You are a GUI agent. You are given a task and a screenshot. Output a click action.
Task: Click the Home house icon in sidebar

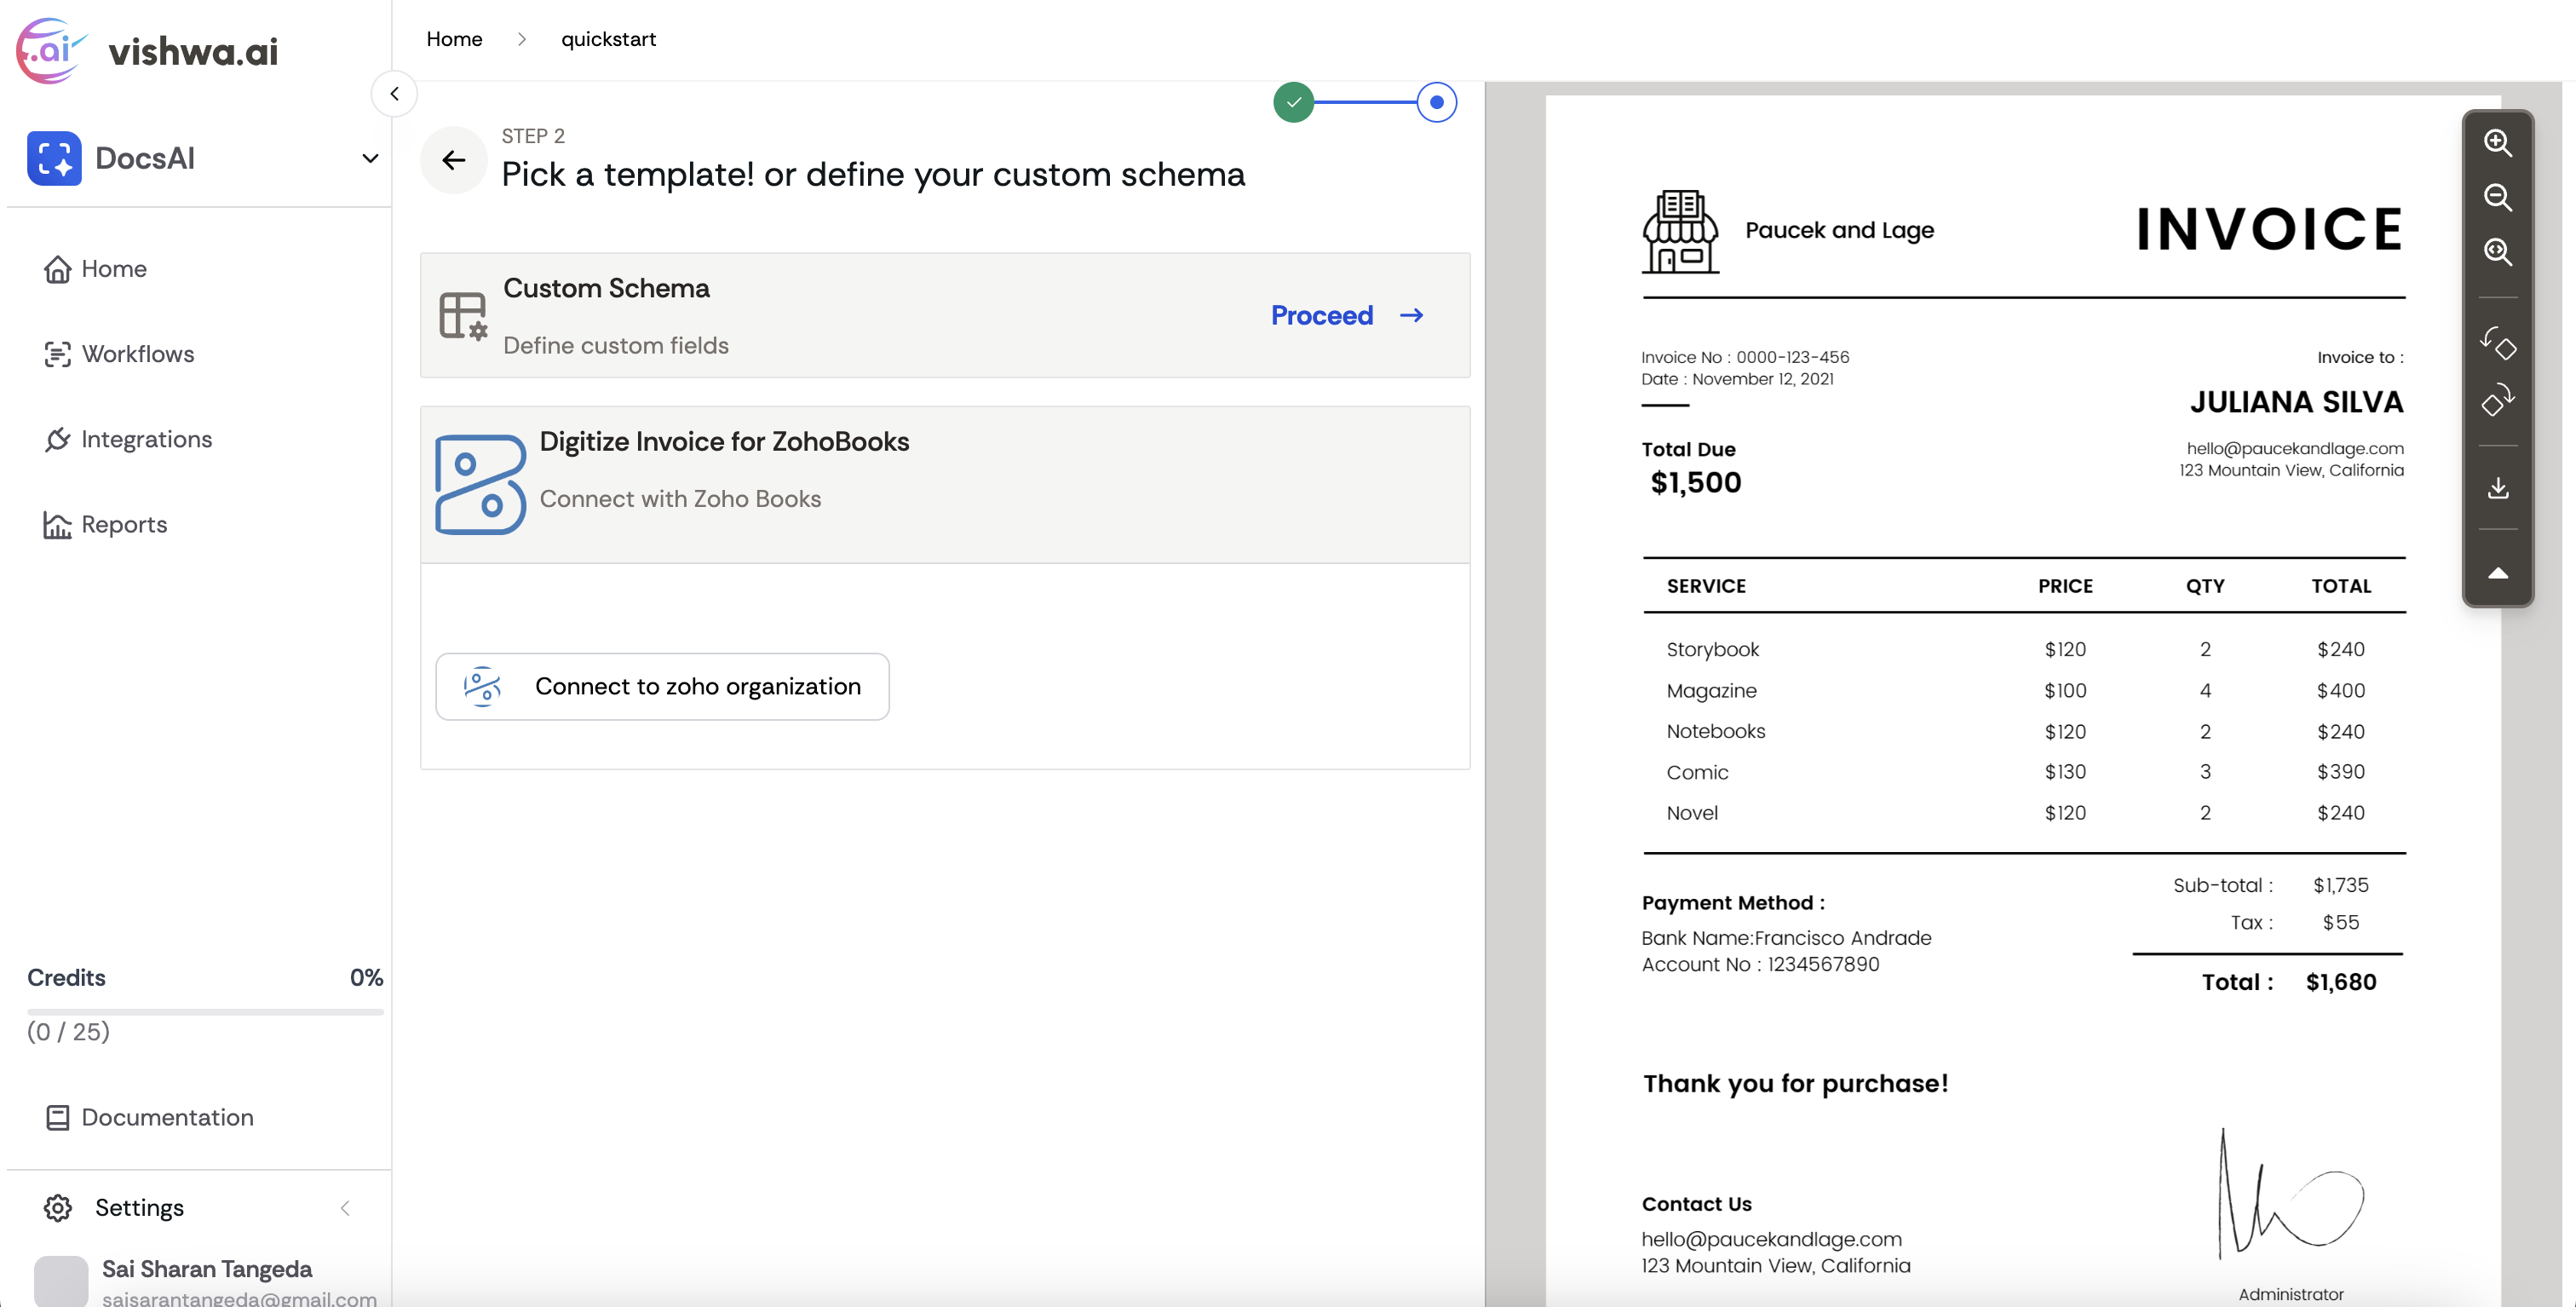click(x=58, y=269)
